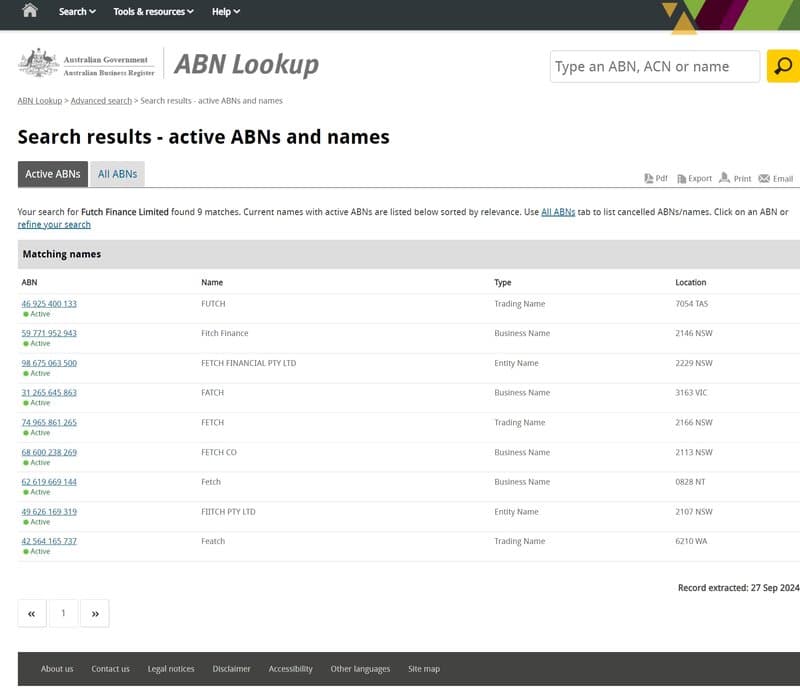The height and width of the screenshot is (698, 800).
Task: Click the Record extracted date text
Action: click(x=738, y=588)
